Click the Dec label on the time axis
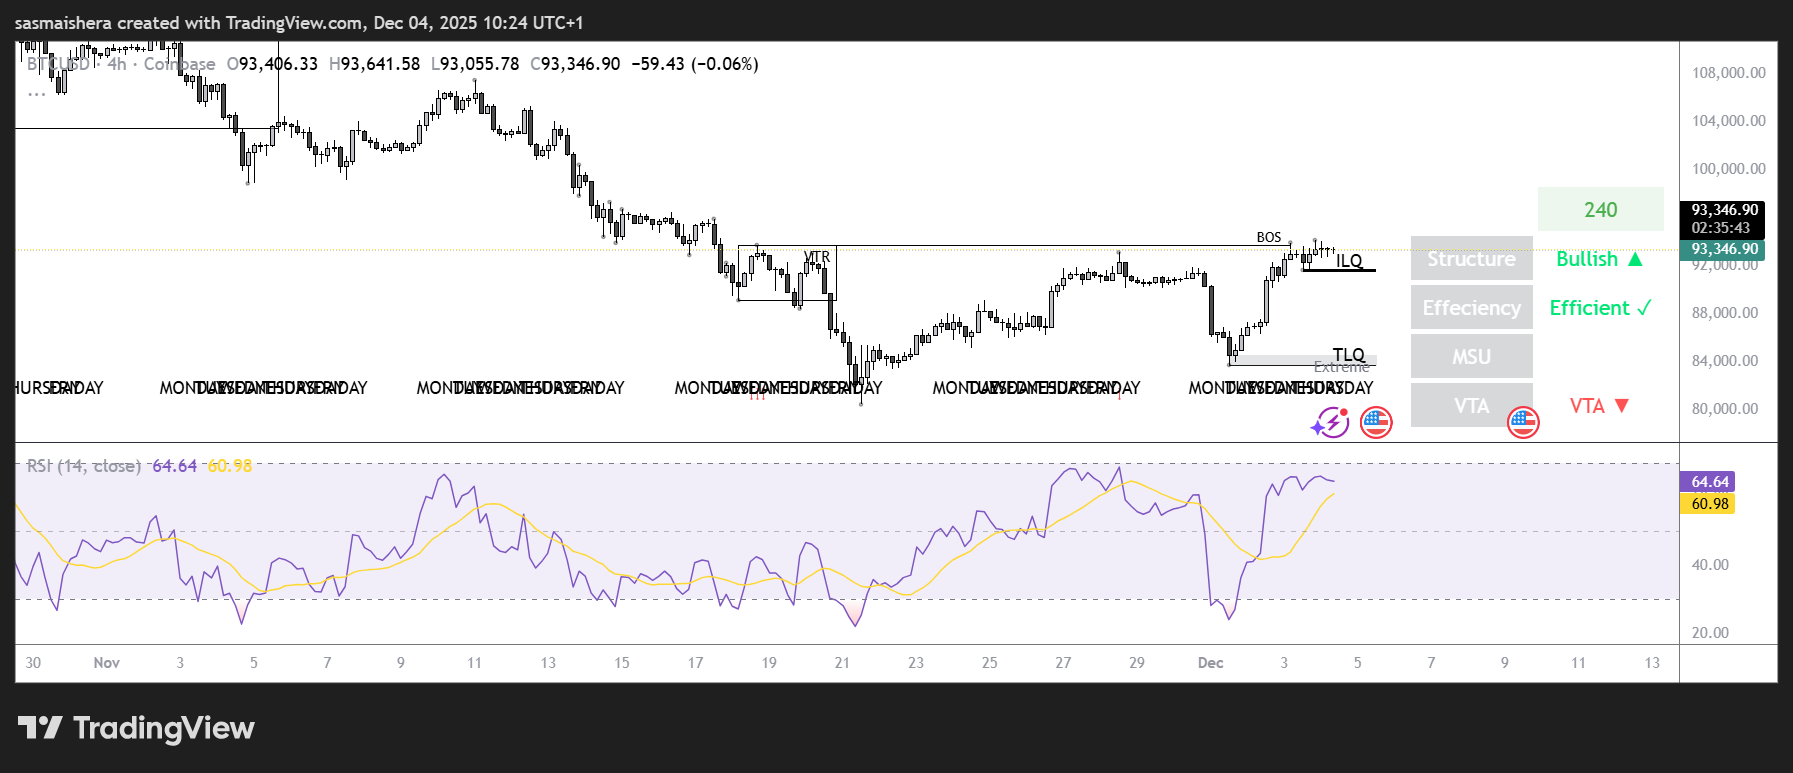This screenshot has height=773, width=1793. pyautogui.click(x=1210, y=663)
